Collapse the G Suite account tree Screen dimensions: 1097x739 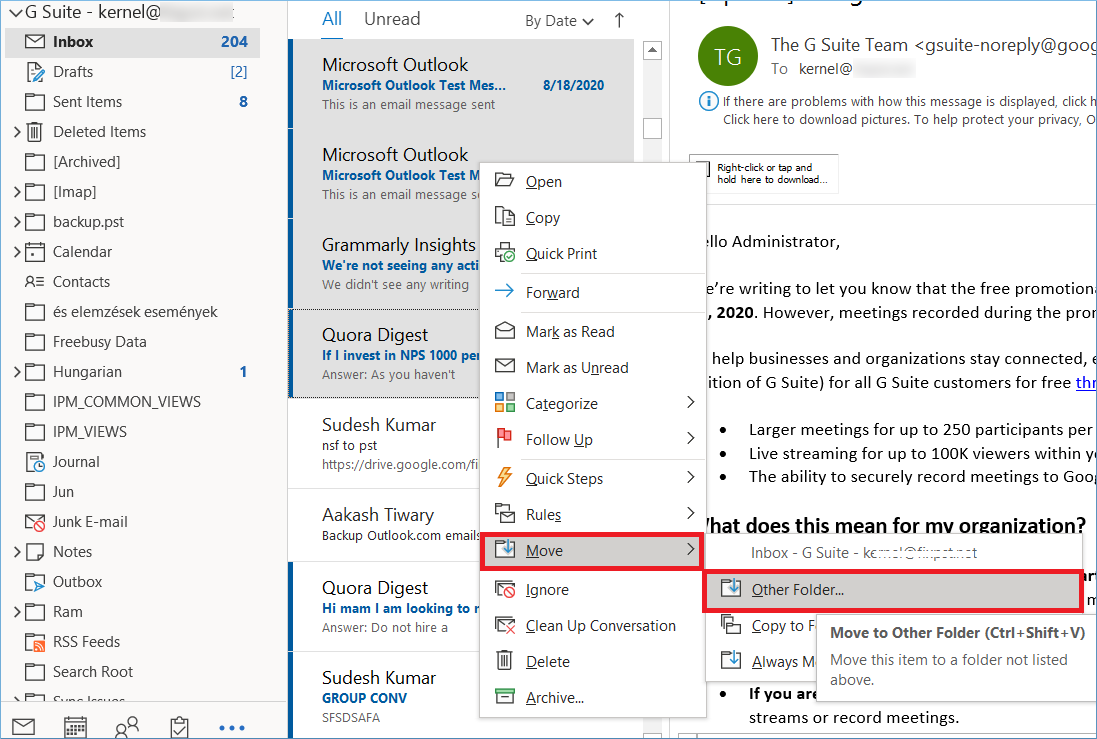pos(15,12)
